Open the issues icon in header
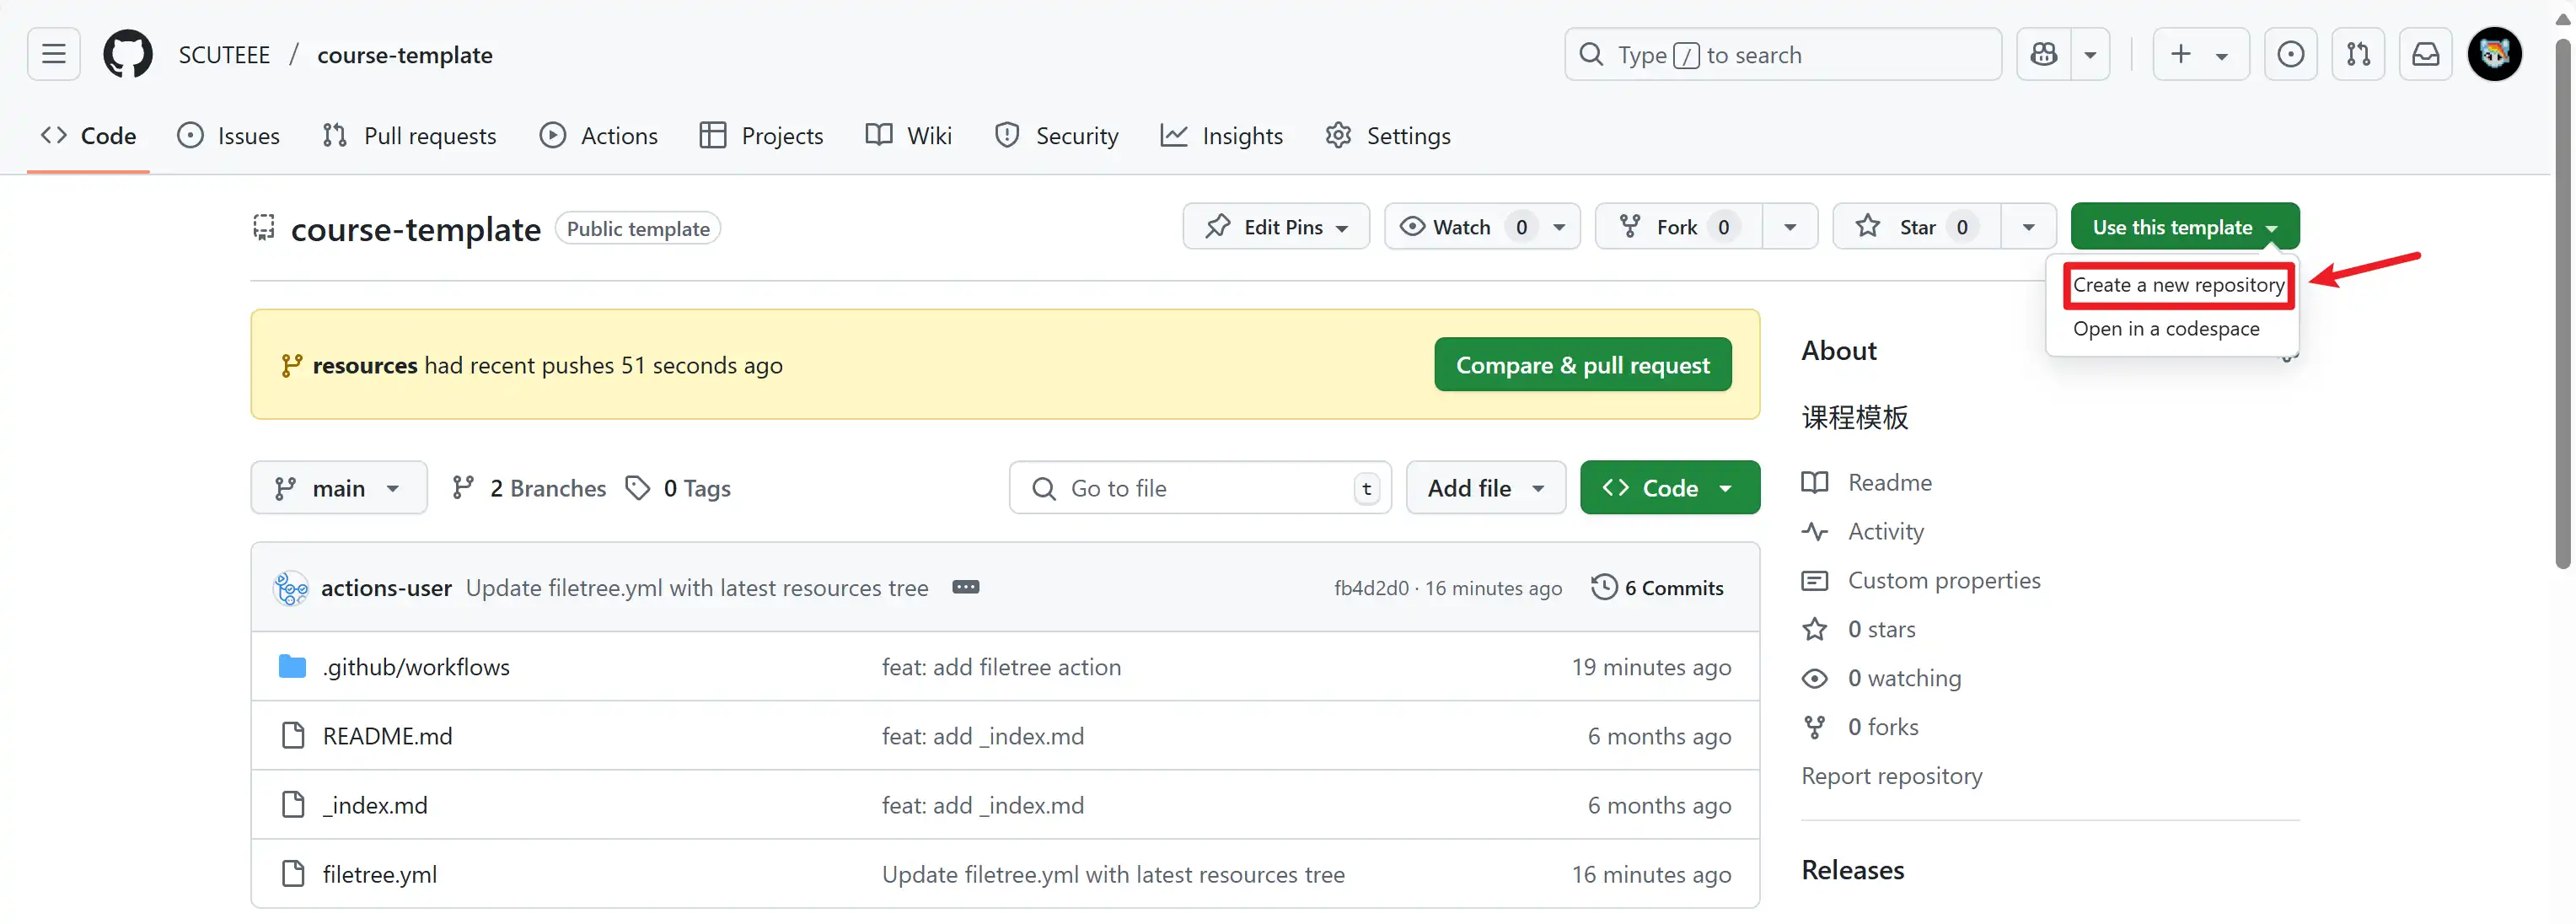Viewport: 2576px width, 924px height. [x=2290, y=54]
